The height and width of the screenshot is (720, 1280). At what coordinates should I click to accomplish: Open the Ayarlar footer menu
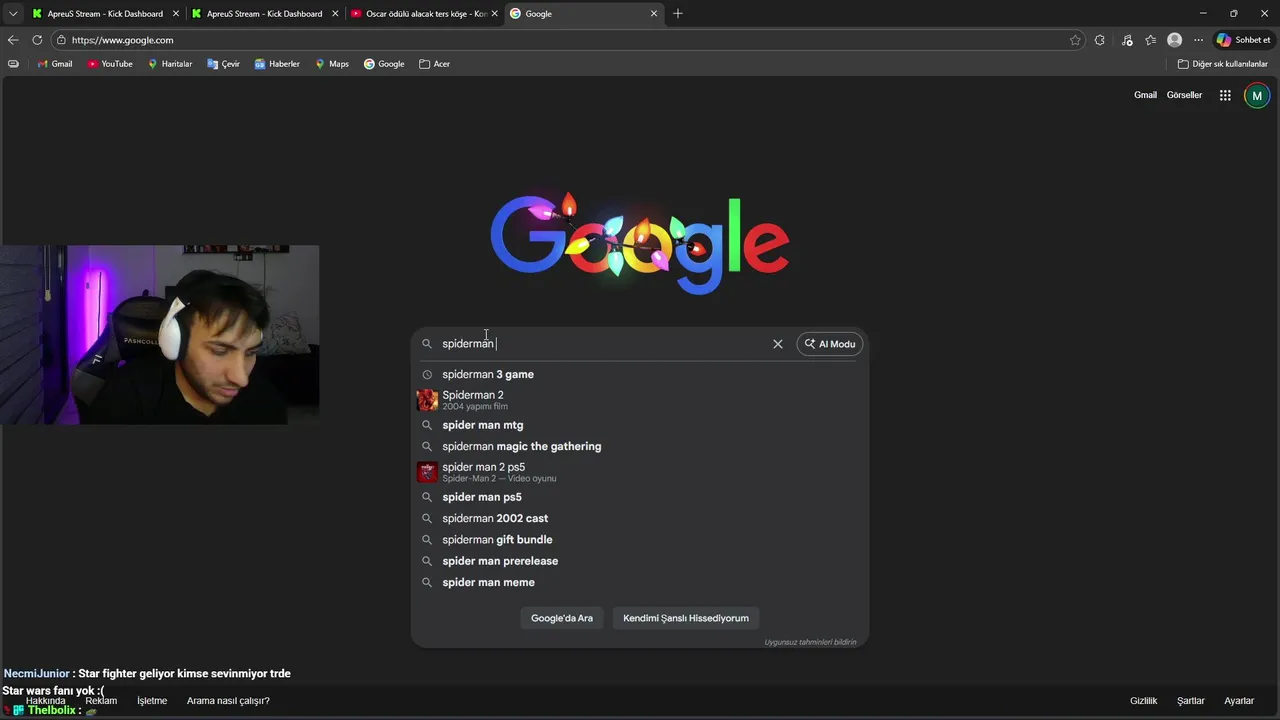[x=1239, y=701]
